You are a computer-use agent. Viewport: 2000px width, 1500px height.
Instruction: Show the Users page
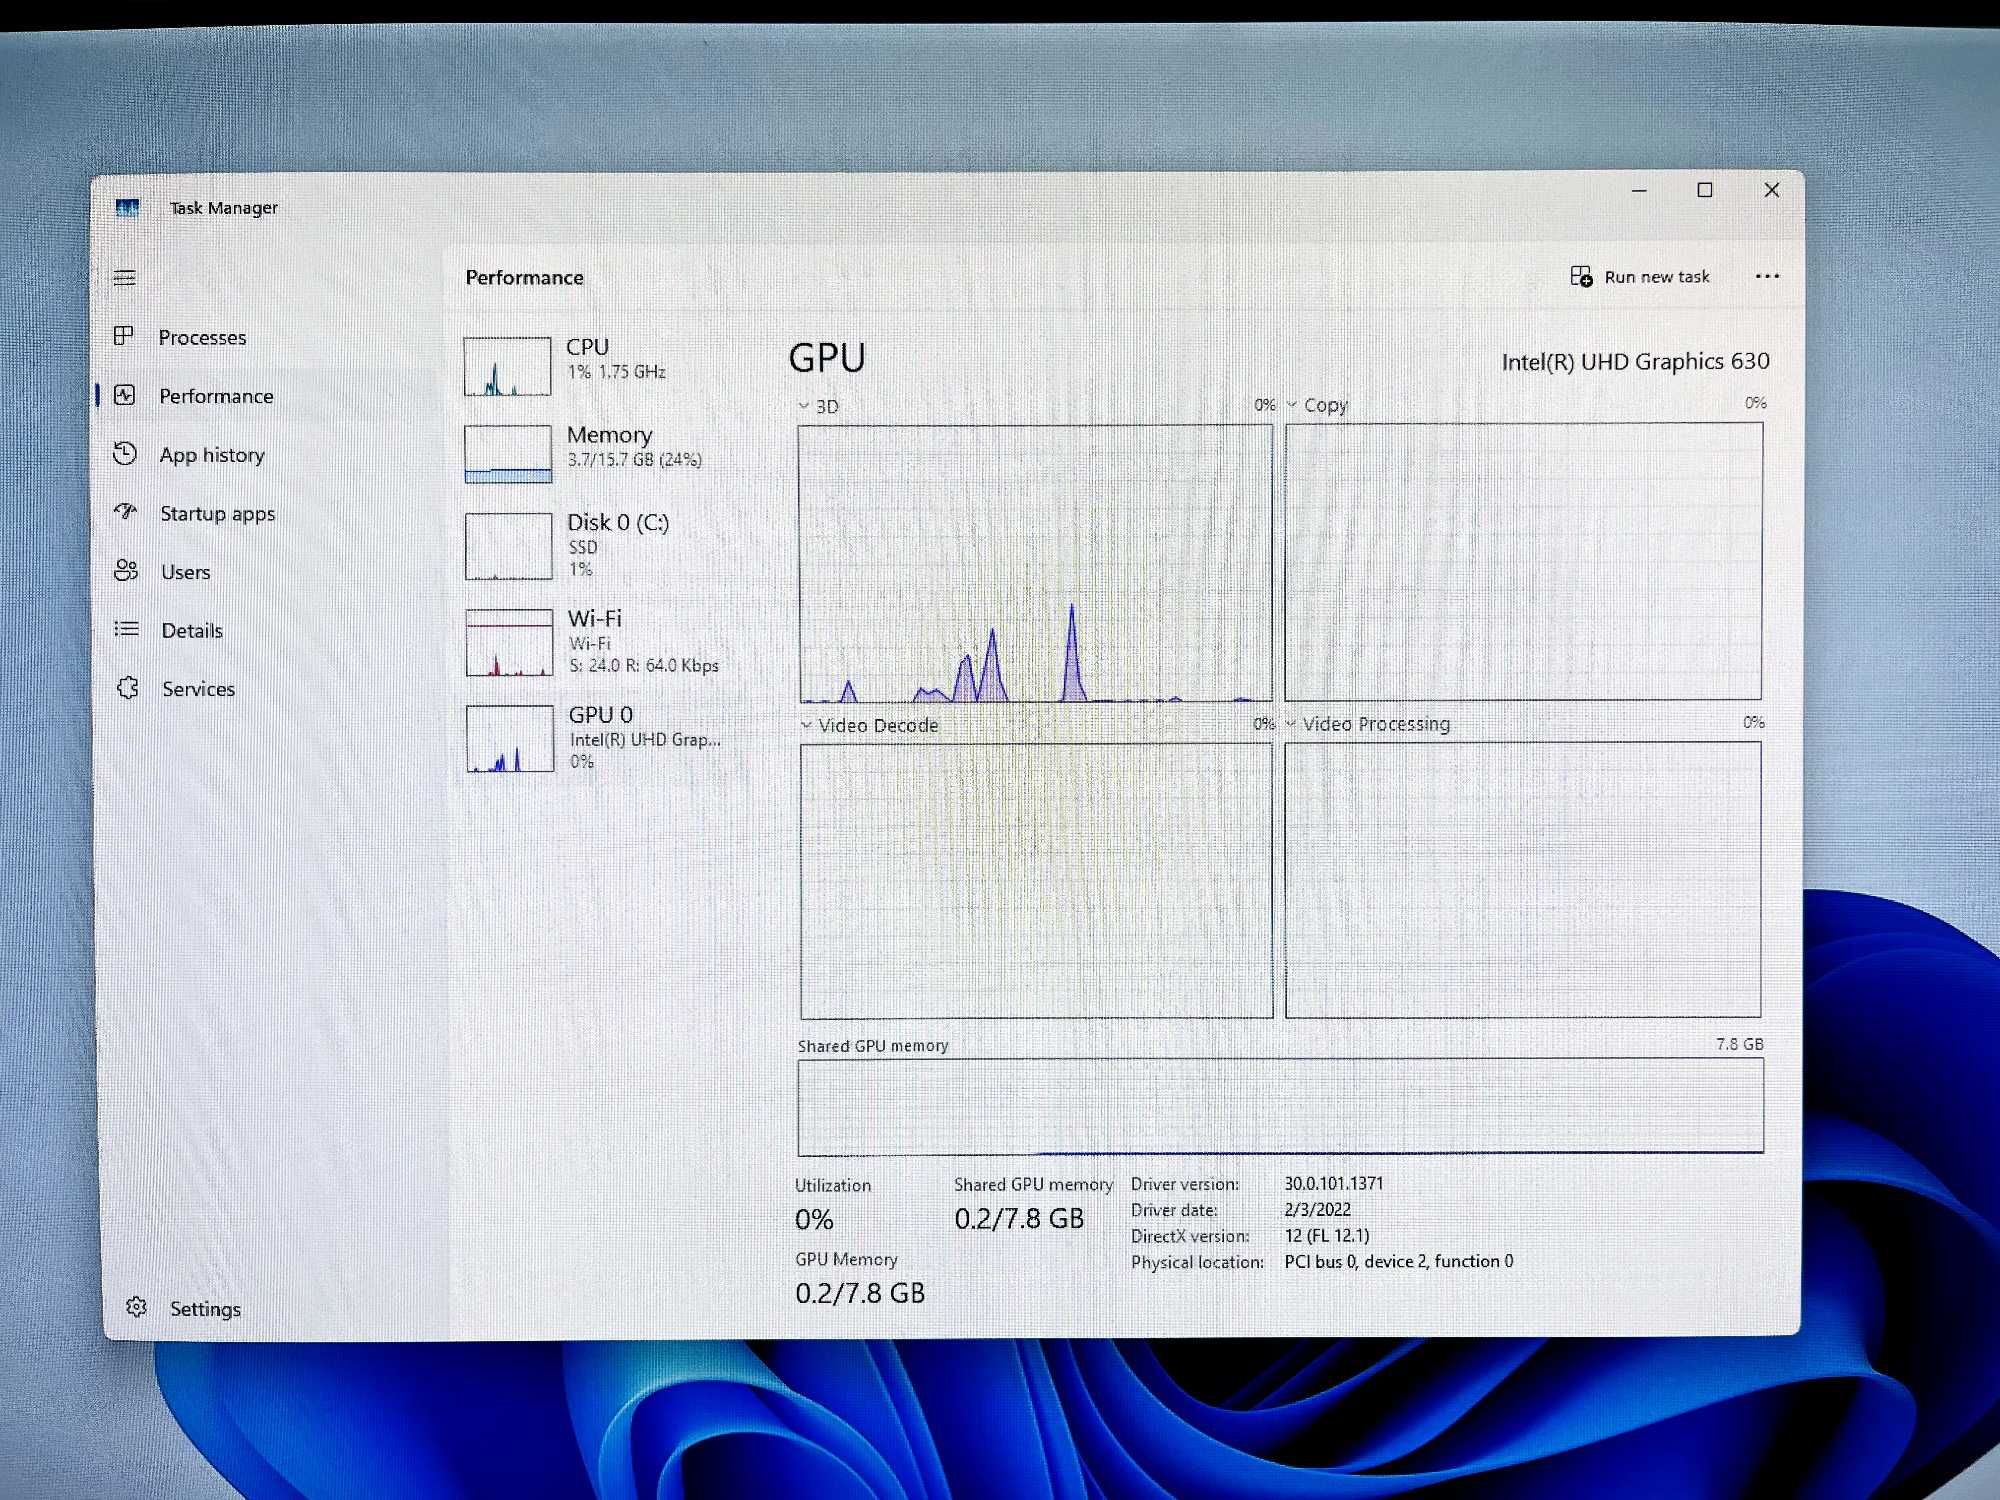coord(185,572)
